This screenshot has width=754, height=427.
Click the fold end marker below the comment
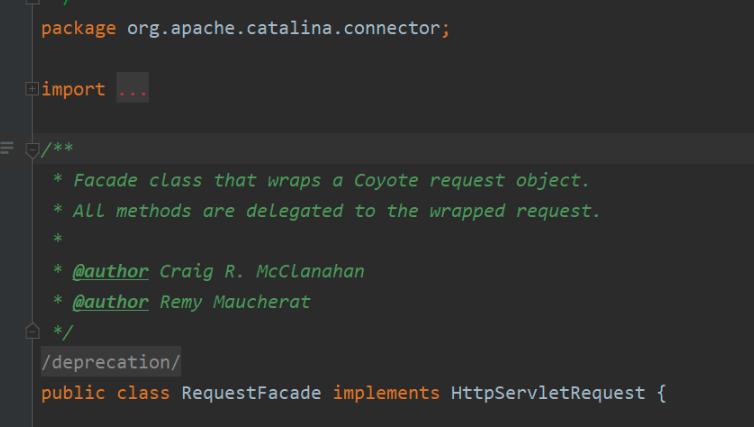[32, 331]
